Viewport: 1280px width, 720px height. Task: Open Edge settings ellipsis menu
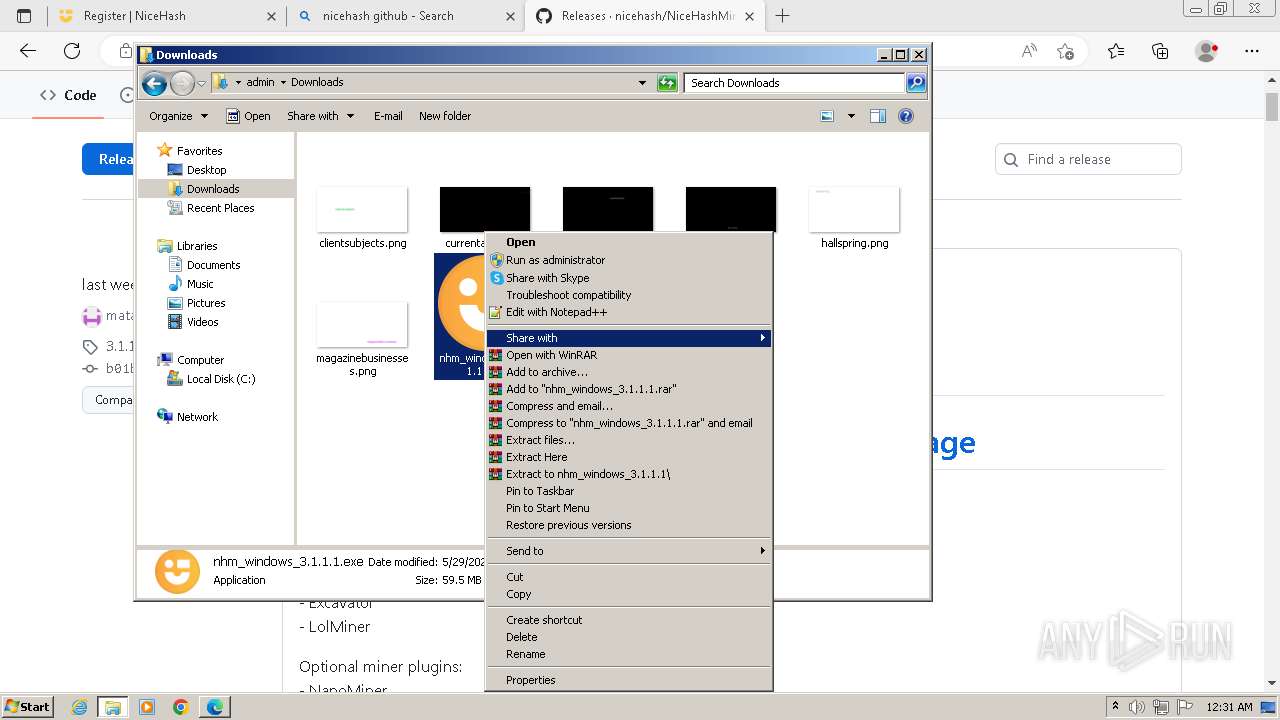pos(1252,51)
